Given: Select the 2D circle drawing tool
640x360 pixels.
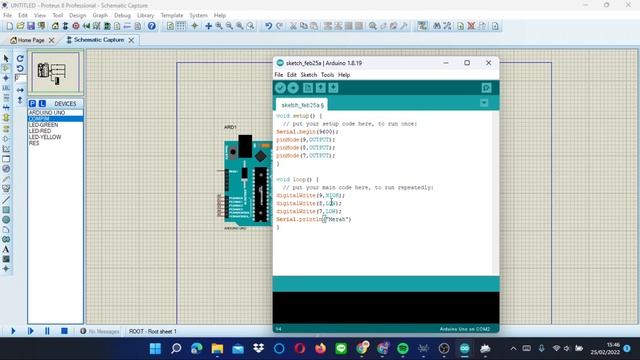Looking at the screenshot, I should point(6,220).
